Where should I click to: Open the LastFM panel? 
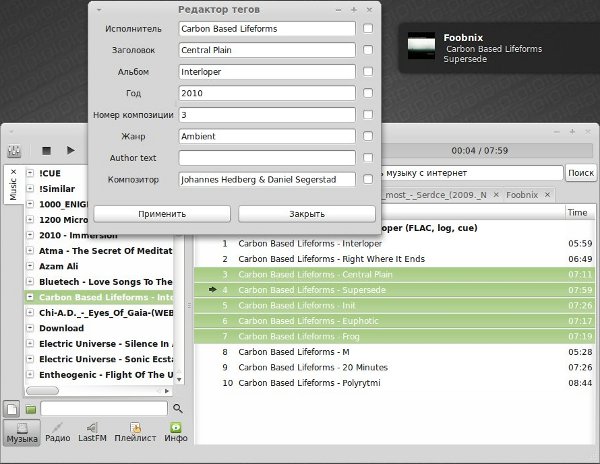93,432
